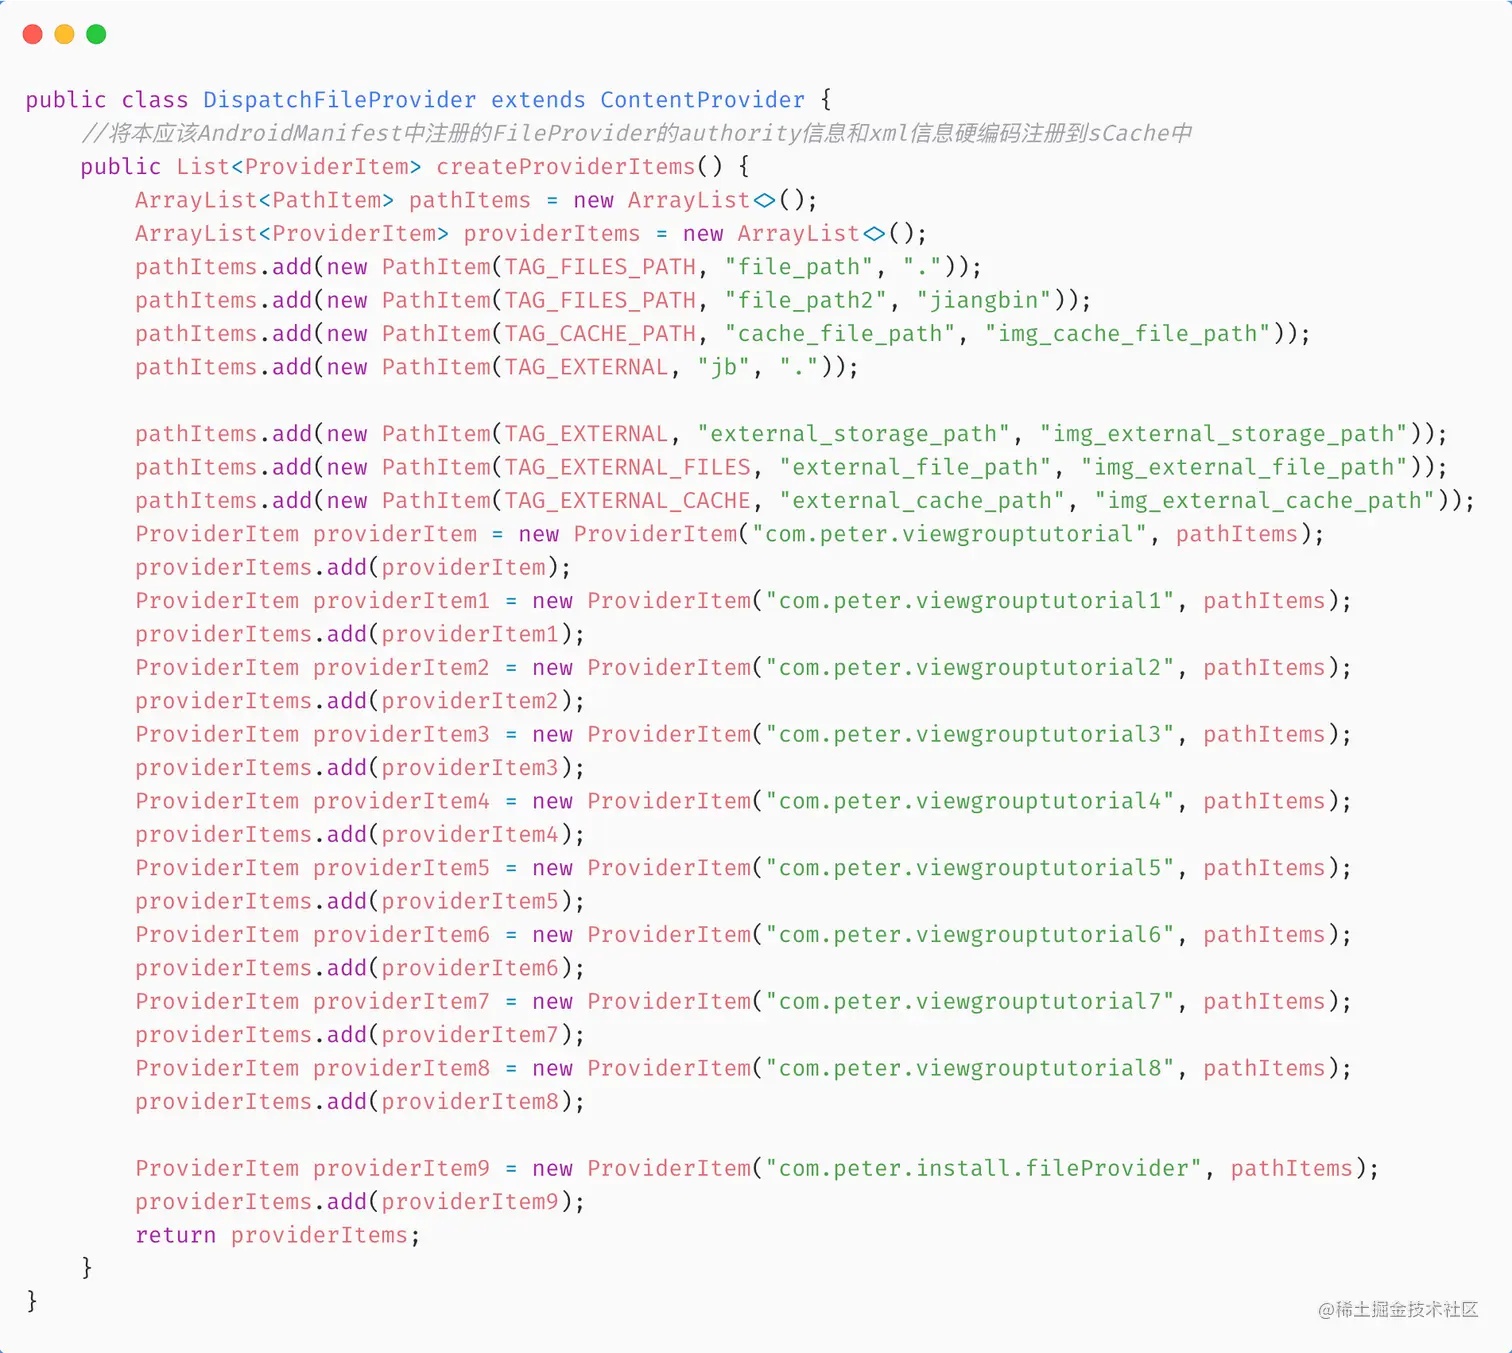The image size is (1512, 1353).
Task: Click the "img_external_file_path" string
Action: click(1244, 467)
